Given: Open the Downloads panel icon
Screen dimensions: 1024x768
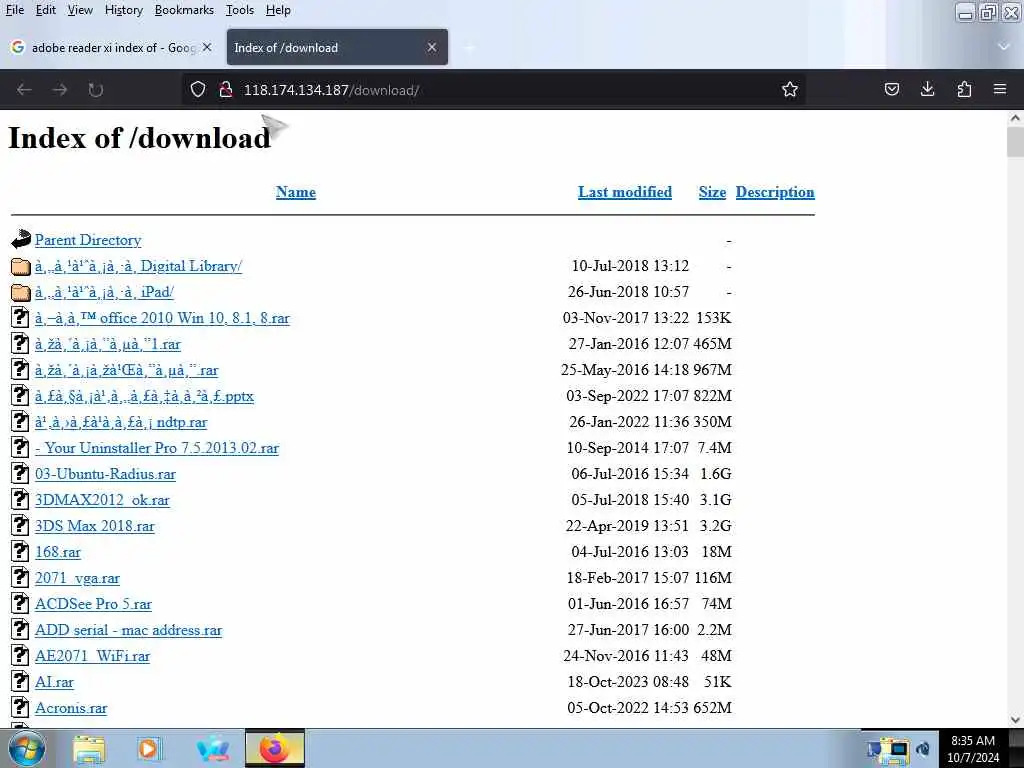Looking at the screenshot, I should coord(927,89).
